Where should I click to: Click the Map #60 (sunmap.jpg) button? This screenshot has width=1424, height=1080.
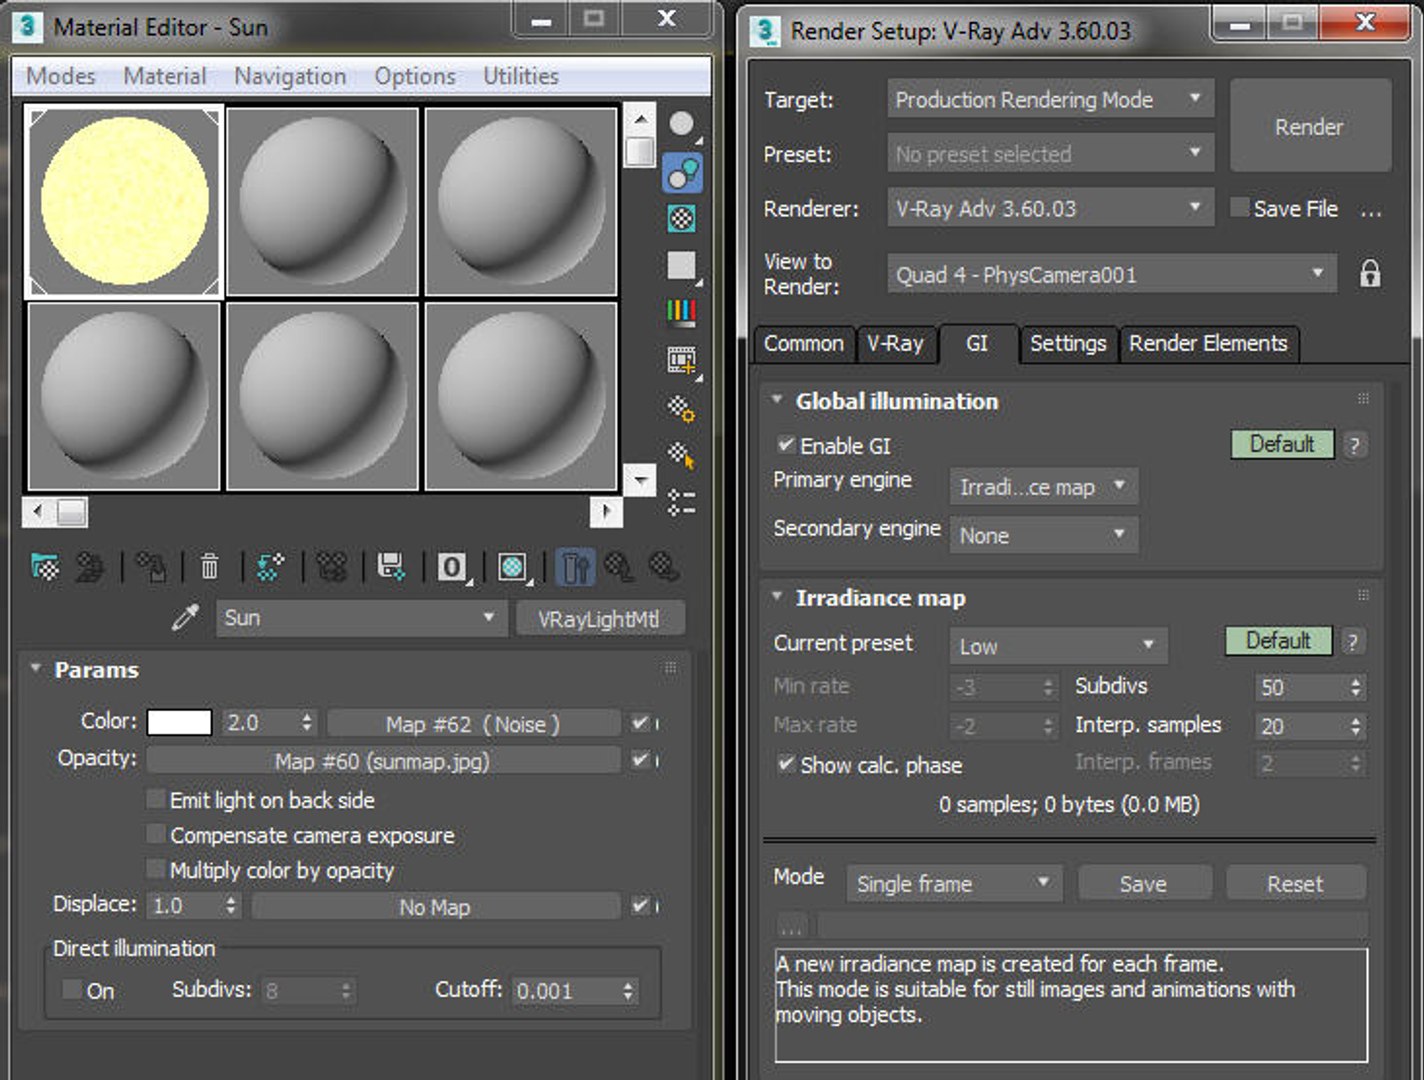pos(383,761)
